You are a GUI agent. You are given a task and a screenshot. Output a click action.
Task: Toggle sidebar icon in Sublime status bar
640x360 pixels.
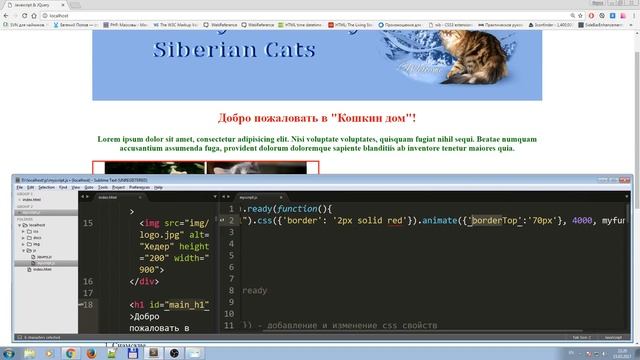pos(19,338)
